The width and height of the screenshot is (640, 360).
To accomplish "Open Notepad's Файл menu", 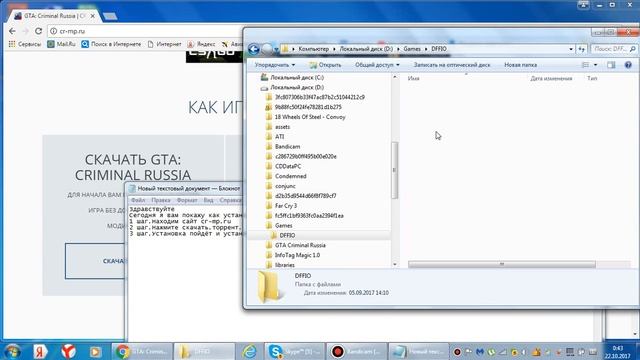I will pyautogui.click(x=138, y=200).
